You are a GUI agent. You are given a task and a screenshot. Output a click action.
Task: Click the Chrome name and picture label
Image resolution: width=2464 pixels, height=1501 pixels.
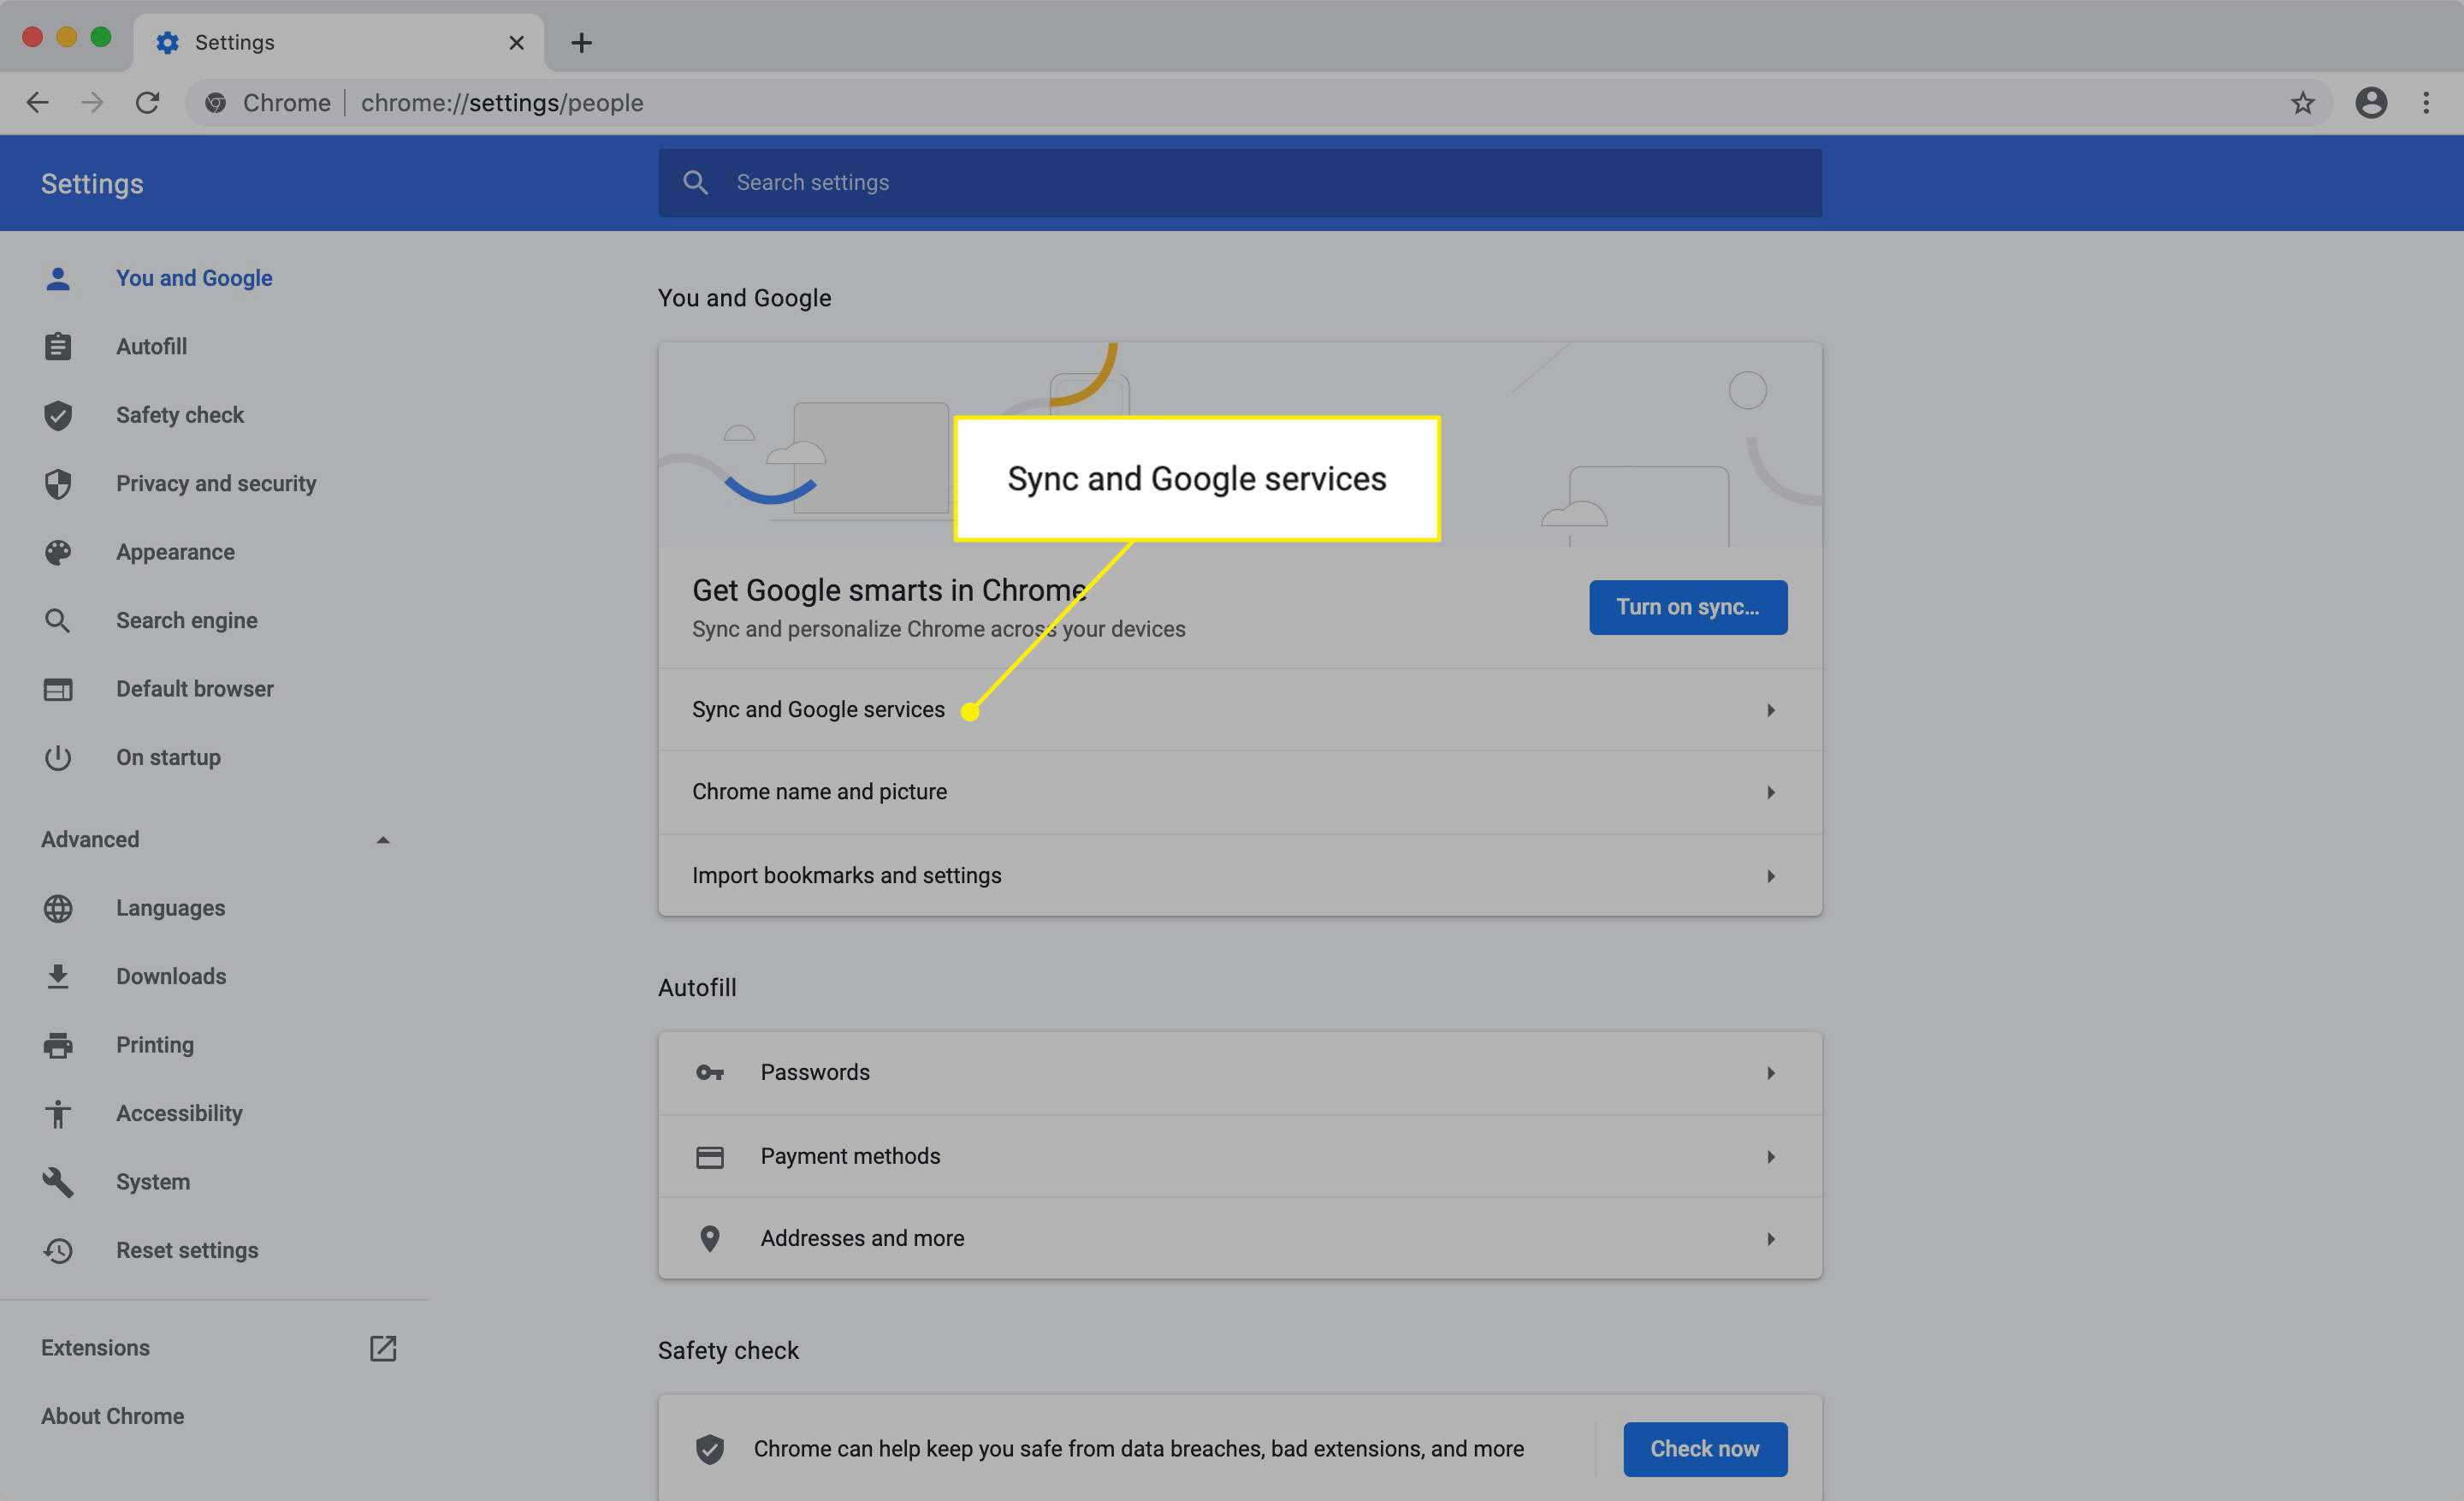819,792
